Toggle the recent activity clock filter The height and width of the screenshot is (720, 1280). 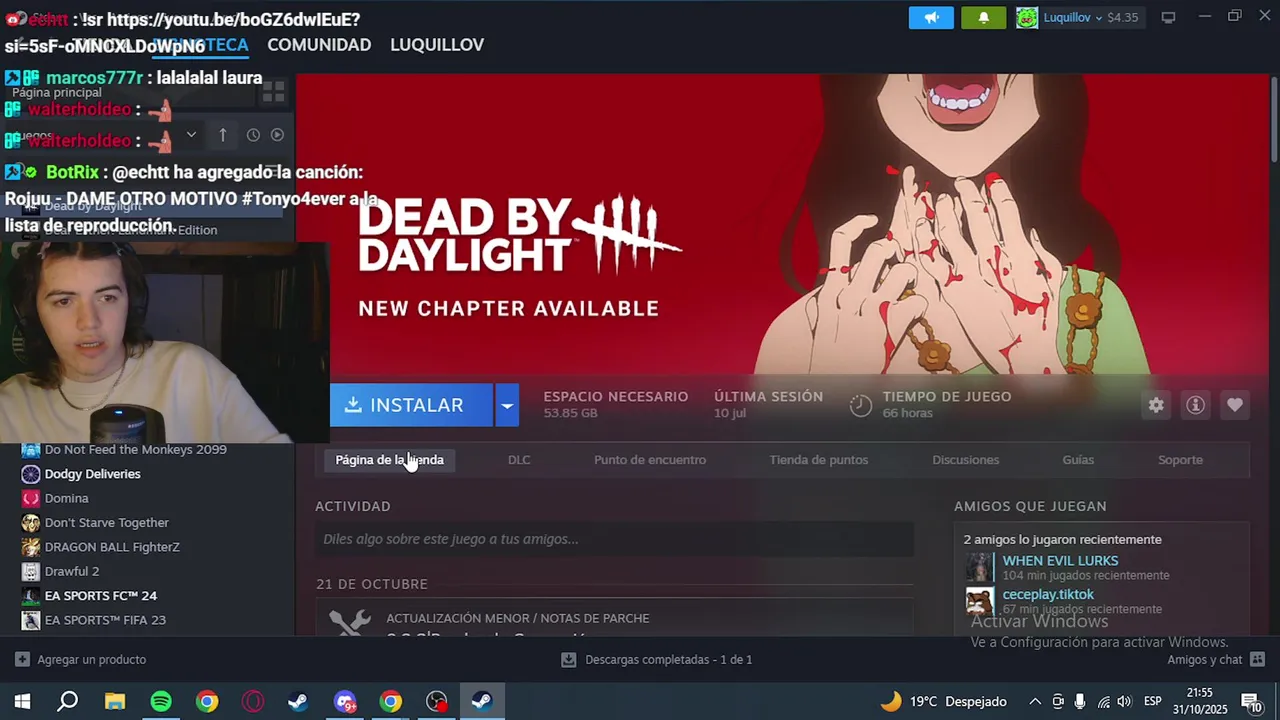pyautogui.click(x=253, y=135)
